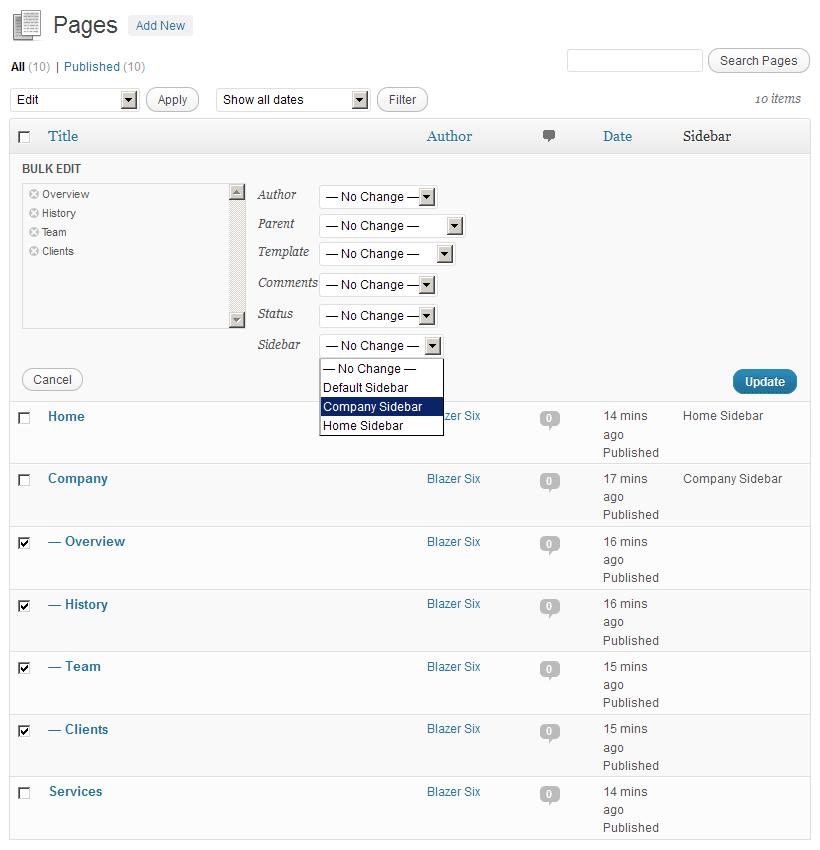Screen dimensions: 820x850
Task: Sort pages by Date column
Action: [x=617, y=136]
